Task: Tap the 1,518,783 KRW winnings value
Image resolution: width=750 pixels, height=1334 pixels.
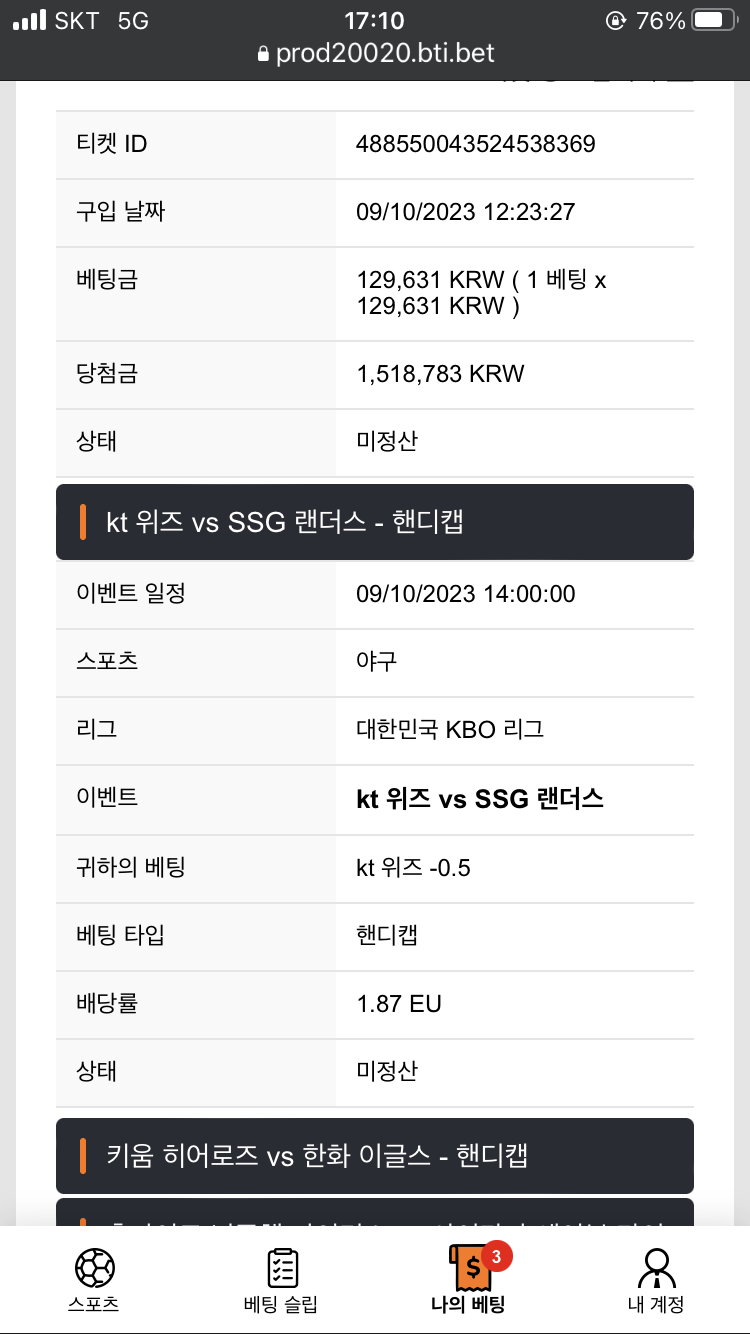Action: pyautogui.click(x=440, y=374)
